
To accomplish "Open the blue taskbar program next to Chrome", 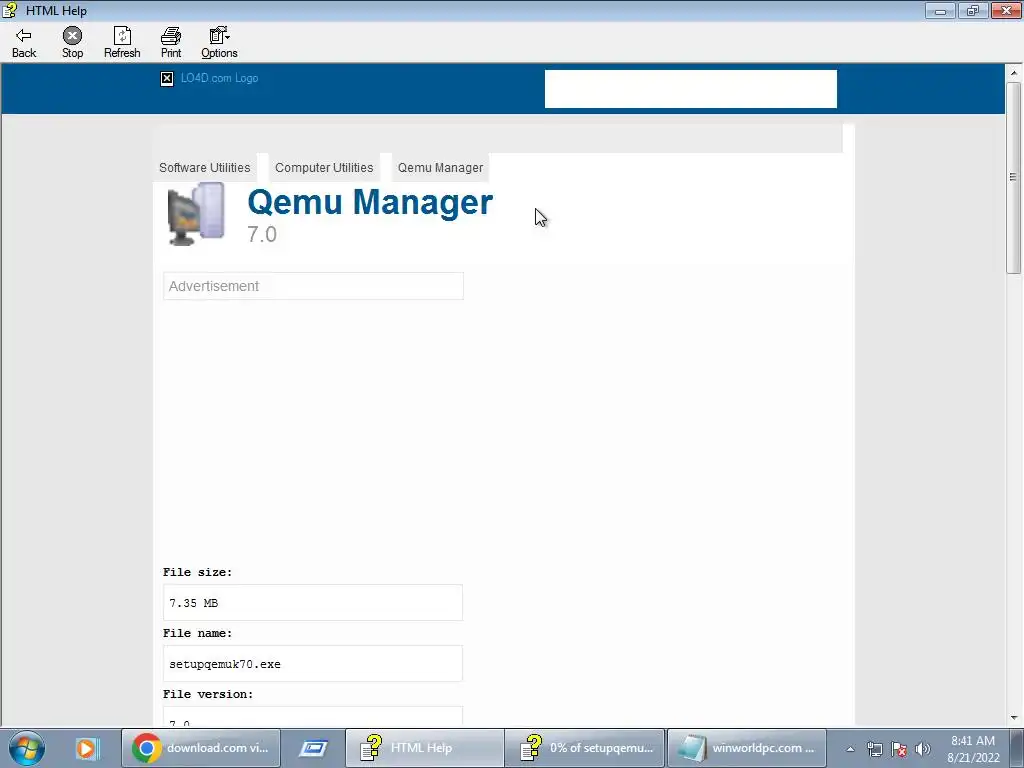I will [313, 748].
